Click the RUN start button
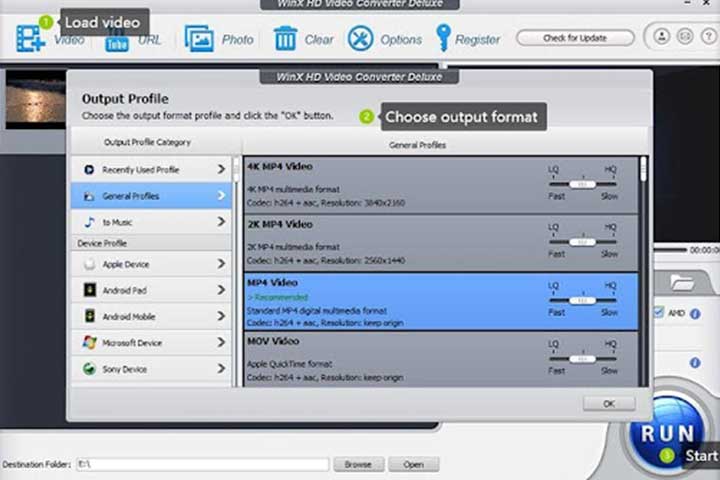The image size is (720, 480). click(x=667, y=434)
